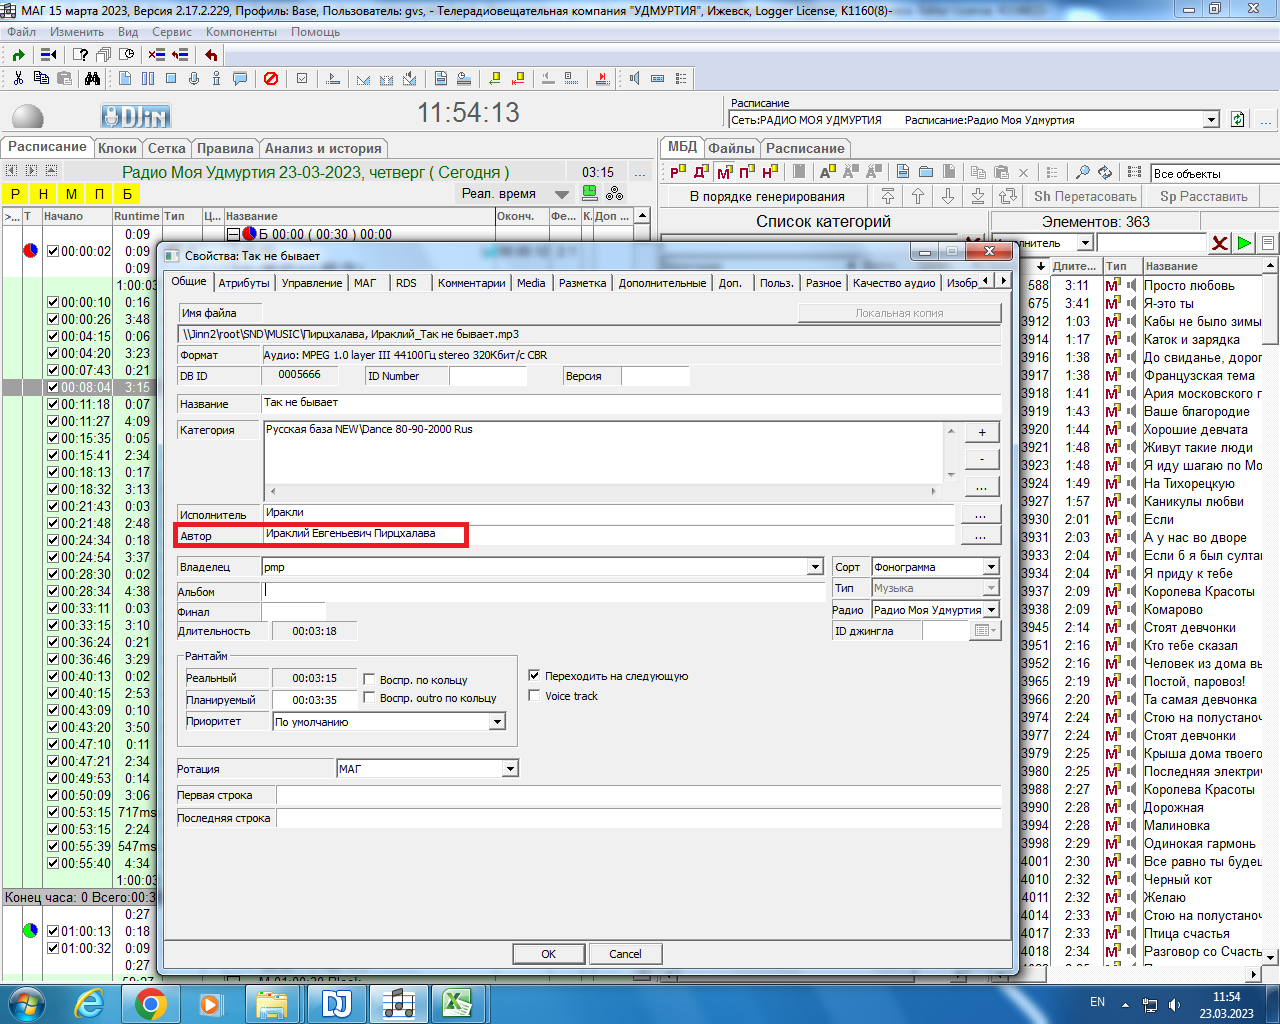Screen dimensions: 1280x1024
Task: Open the 'Реал. время' dropdown arrow
Action: [562, 194]
